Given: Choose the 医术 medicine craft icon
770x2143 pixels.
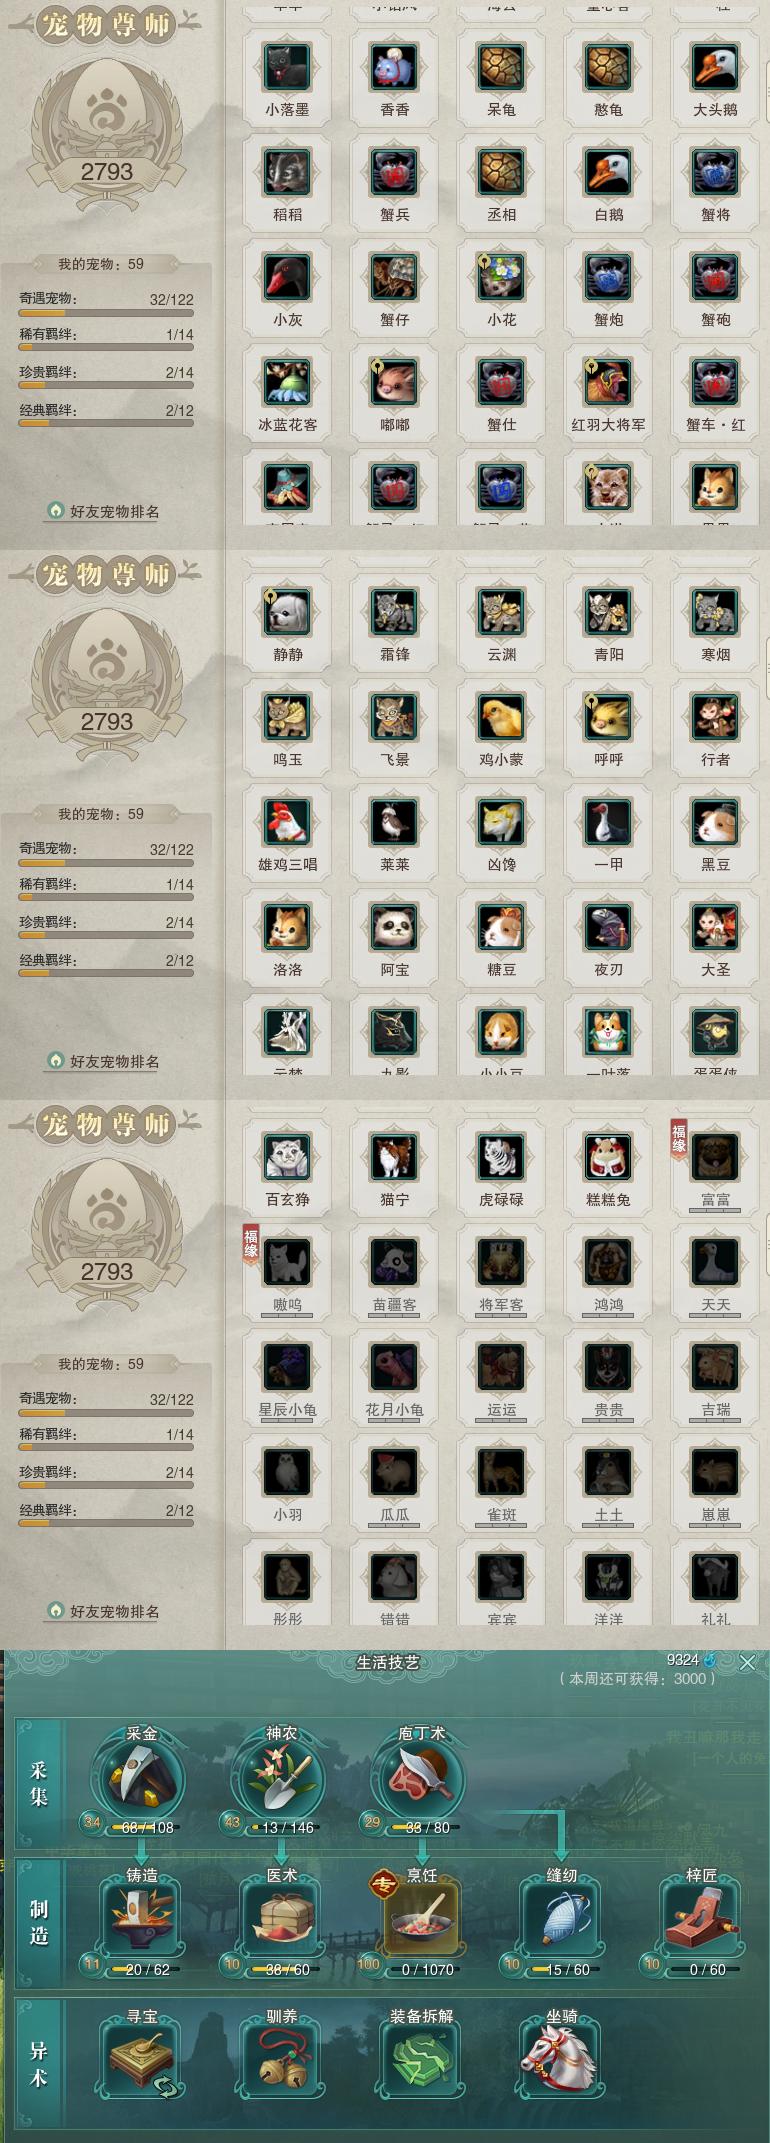Looking at the screenshot, I should [x=282, y=1915].
